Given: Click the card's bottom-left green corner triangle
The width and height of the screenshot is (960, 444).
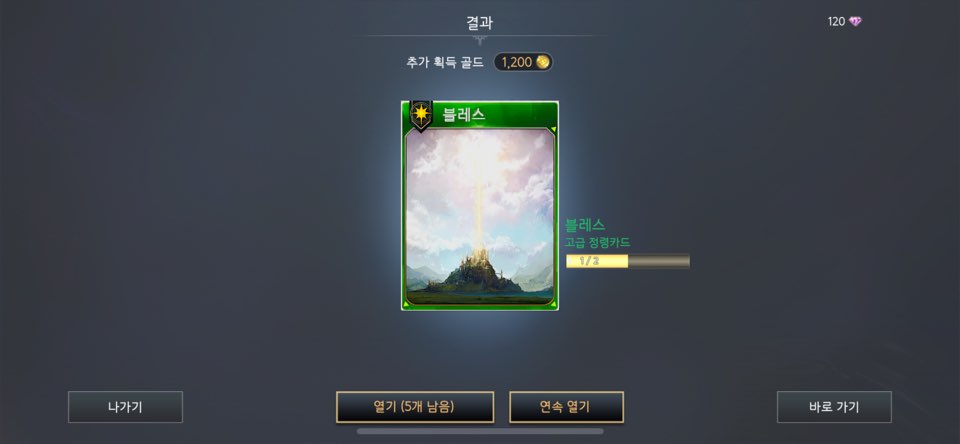Looking at the screenshot, I should pos(406,304).
